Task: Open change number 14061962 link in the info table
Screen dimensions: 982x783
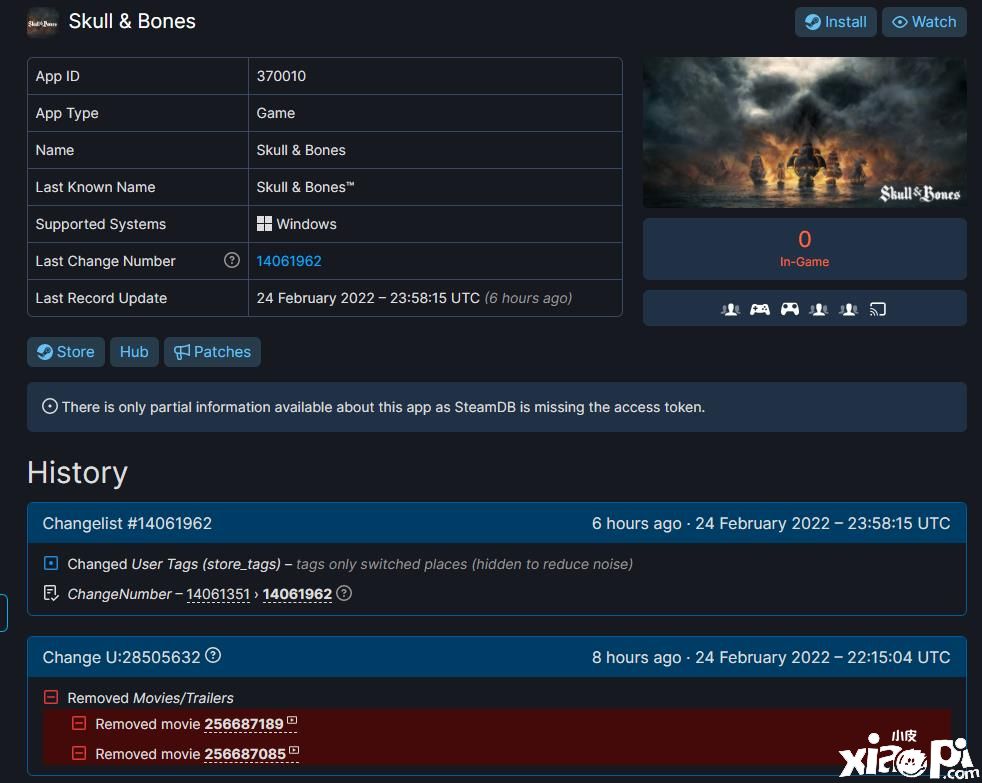Action: click(x=289, y=261)
